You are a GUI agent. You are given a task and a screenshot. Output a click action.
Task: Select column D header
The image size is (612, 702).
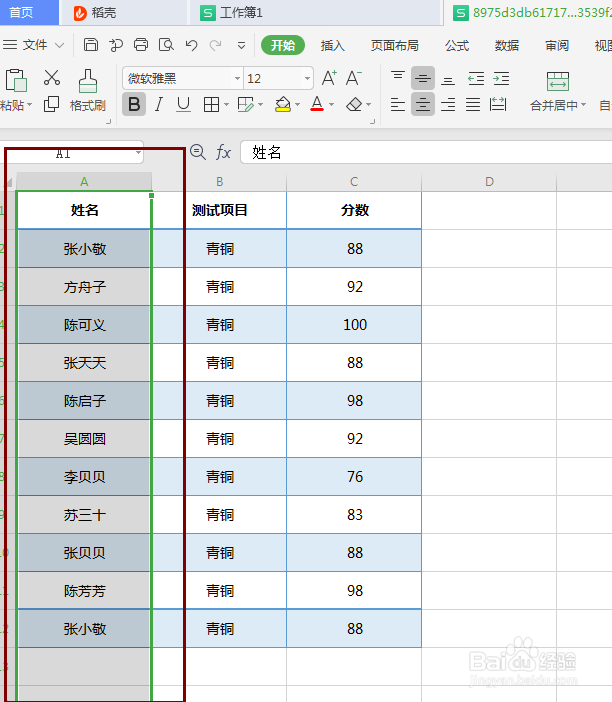point(489,182)
